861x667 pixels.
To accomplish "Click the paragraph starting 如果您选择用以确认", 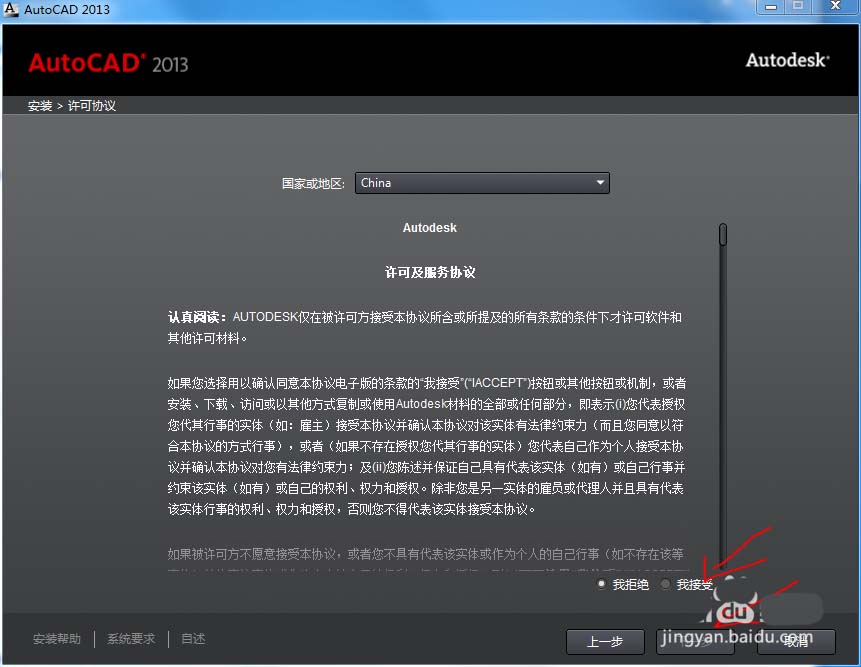I will click(427, 446).
